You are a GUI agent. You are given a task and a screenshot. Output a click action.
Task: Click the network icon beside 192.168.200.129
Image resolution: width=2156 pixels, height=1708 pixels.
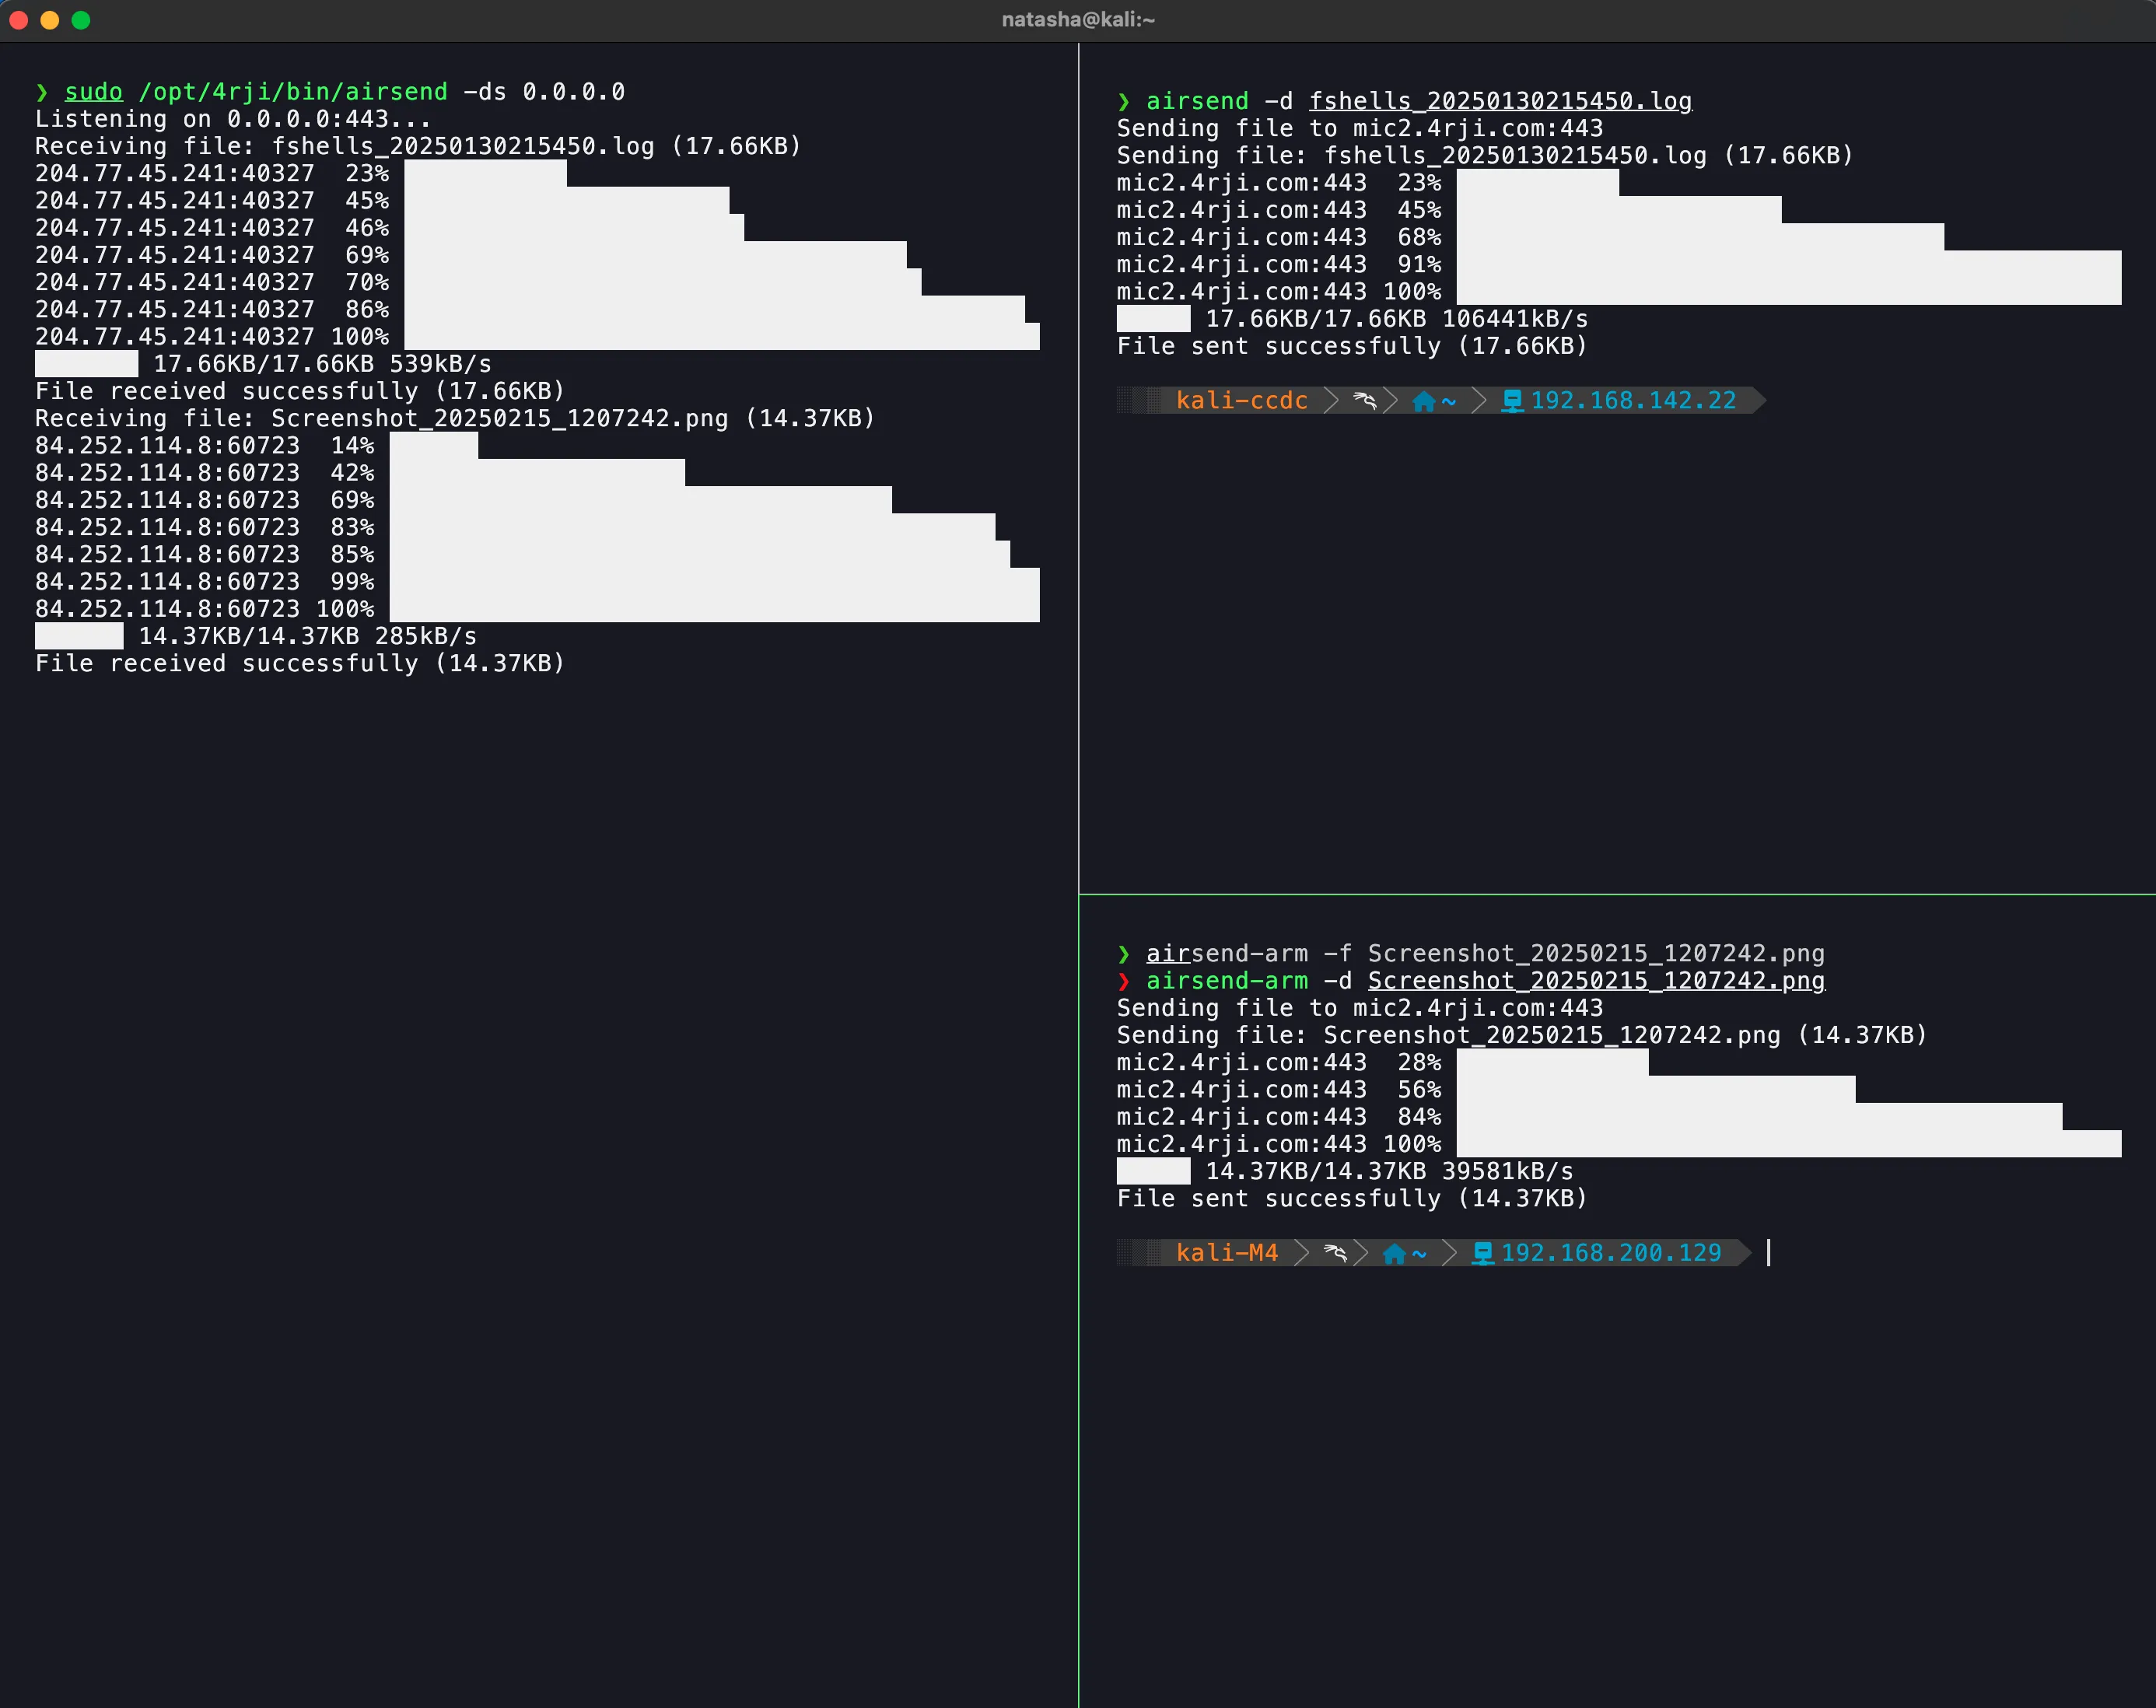click(1483, 1253)
